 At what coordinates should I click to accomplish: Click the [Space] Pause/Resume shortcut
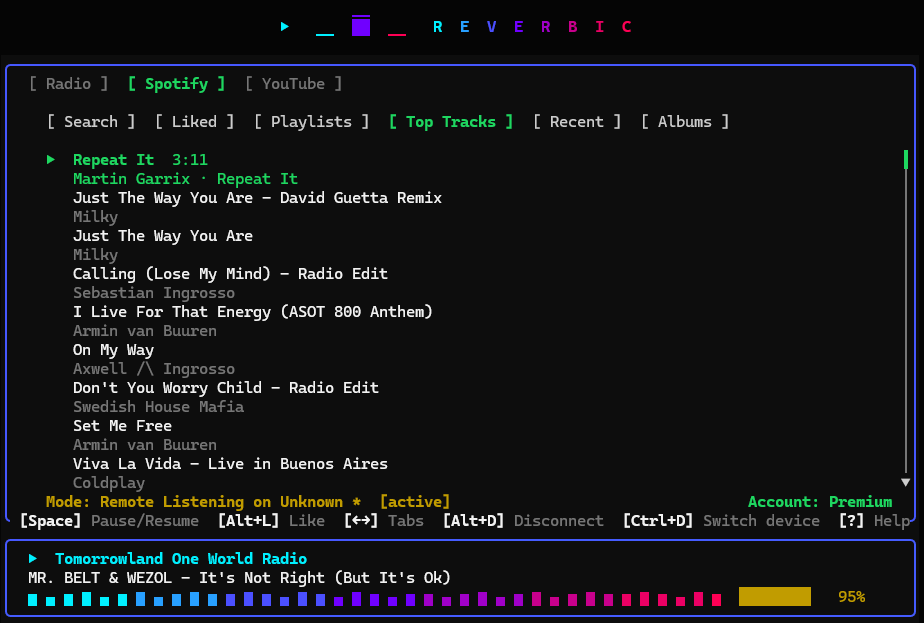[x=110, y=521]
